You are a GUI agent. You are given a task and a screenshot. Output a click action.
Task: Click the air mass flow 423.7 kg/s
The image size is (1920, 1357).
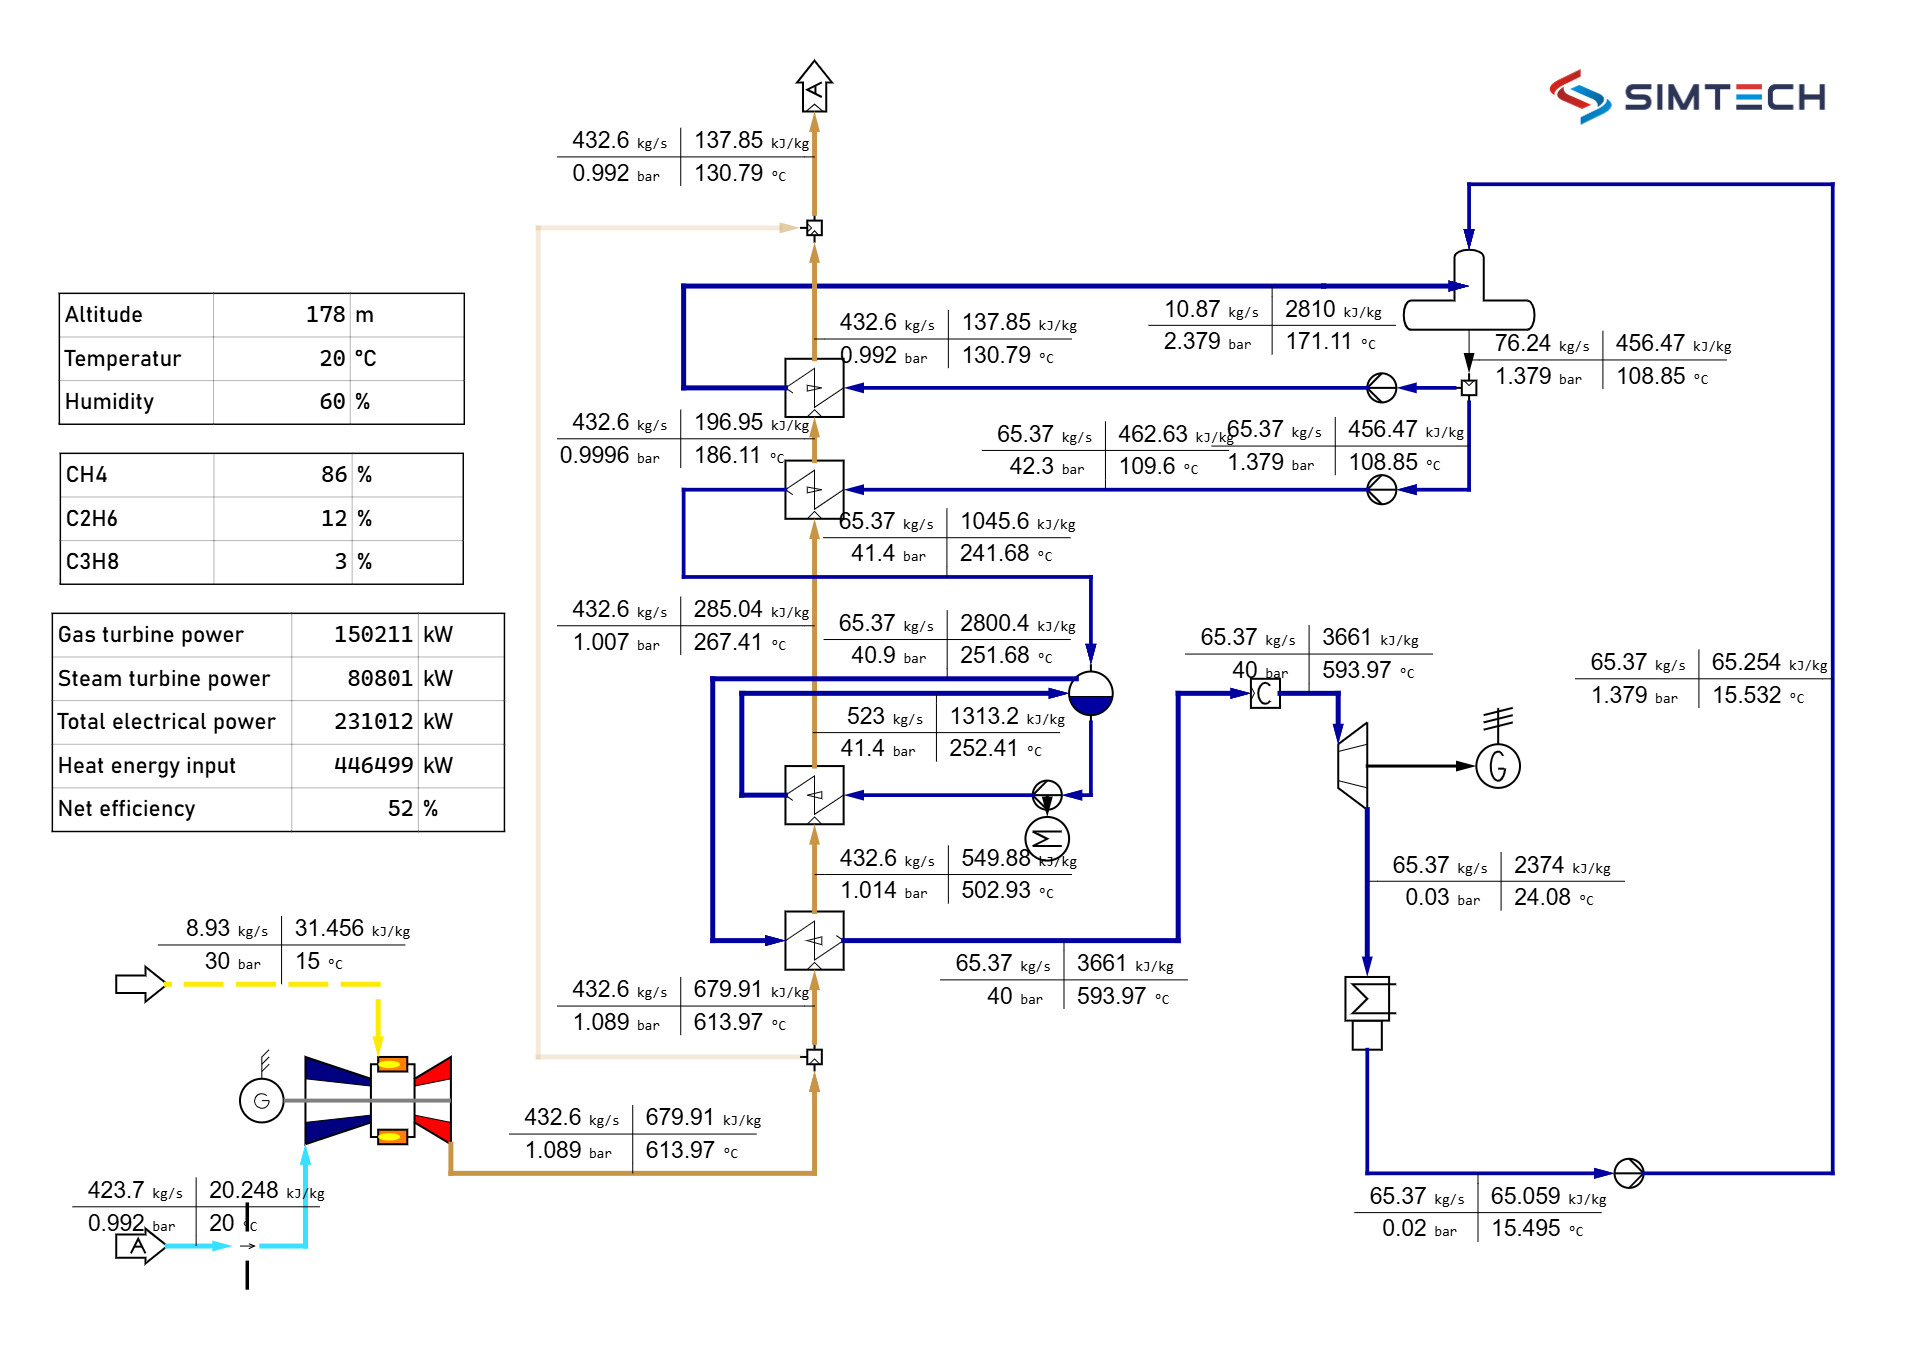tap(135, 1191)
